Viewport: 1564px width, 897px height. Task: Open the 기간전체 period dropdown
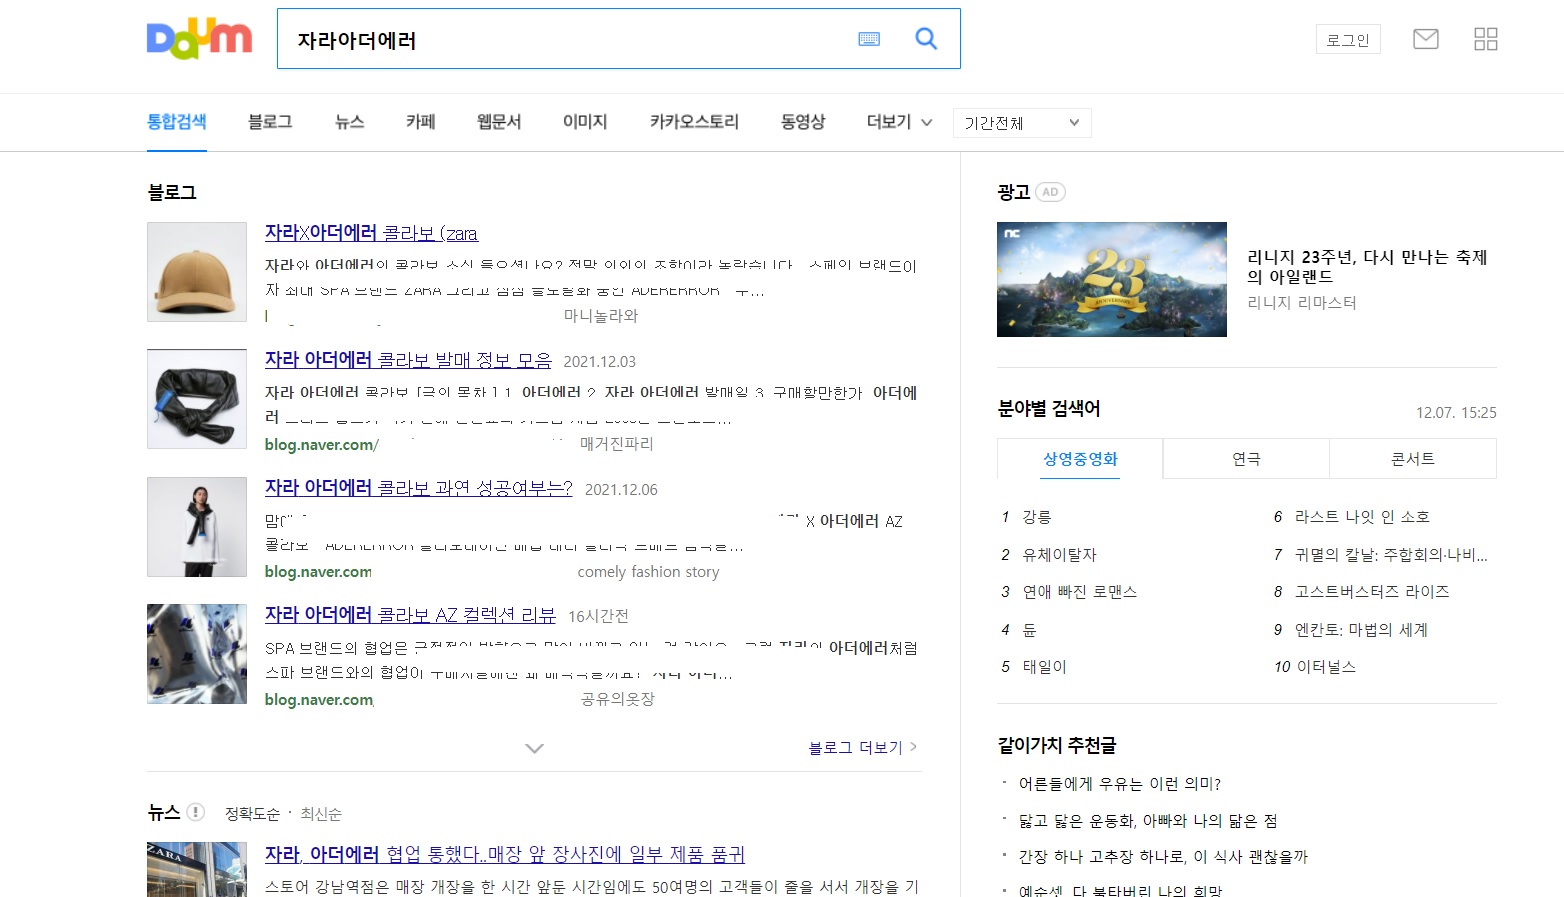pyautogui.click(x=1022, y=123)
